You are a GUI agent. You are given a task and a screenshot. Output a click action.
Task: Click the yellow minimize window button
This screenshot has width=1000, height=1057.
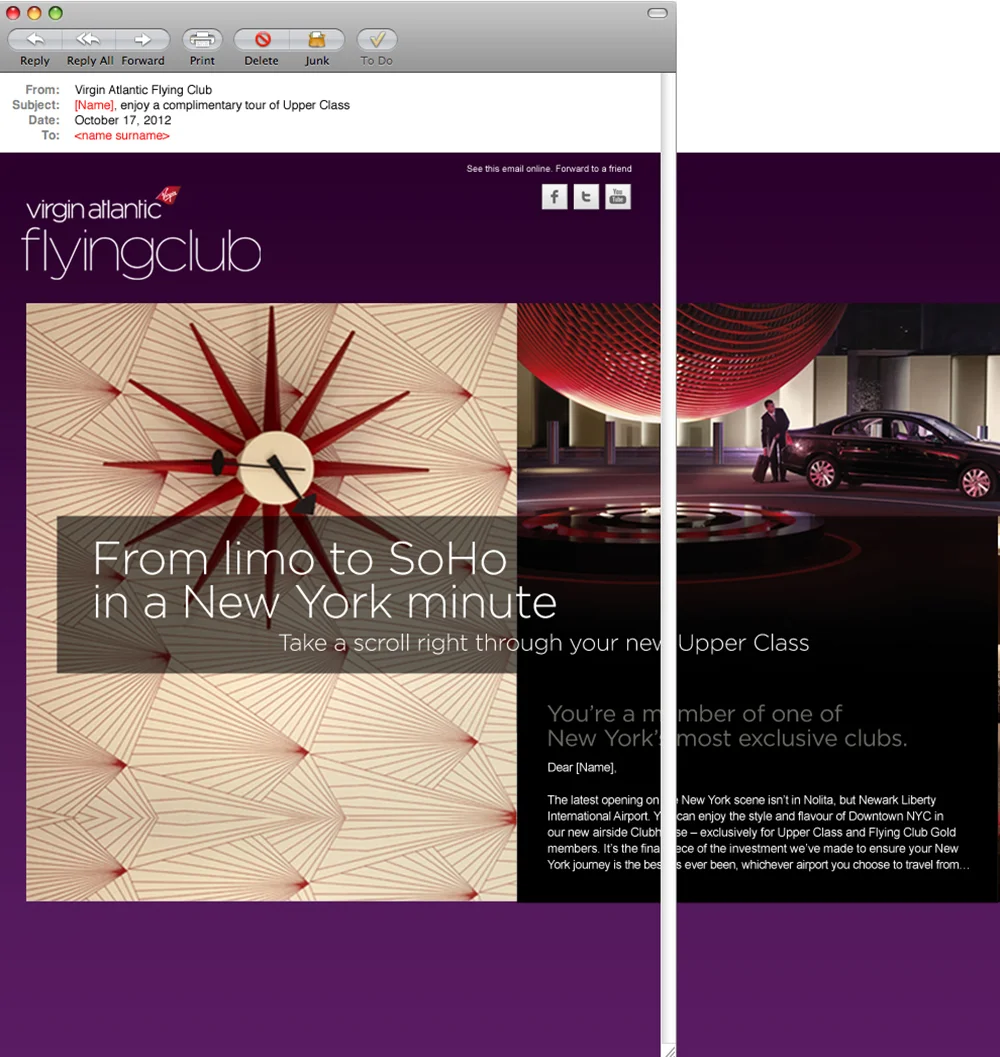coord(34,13)
